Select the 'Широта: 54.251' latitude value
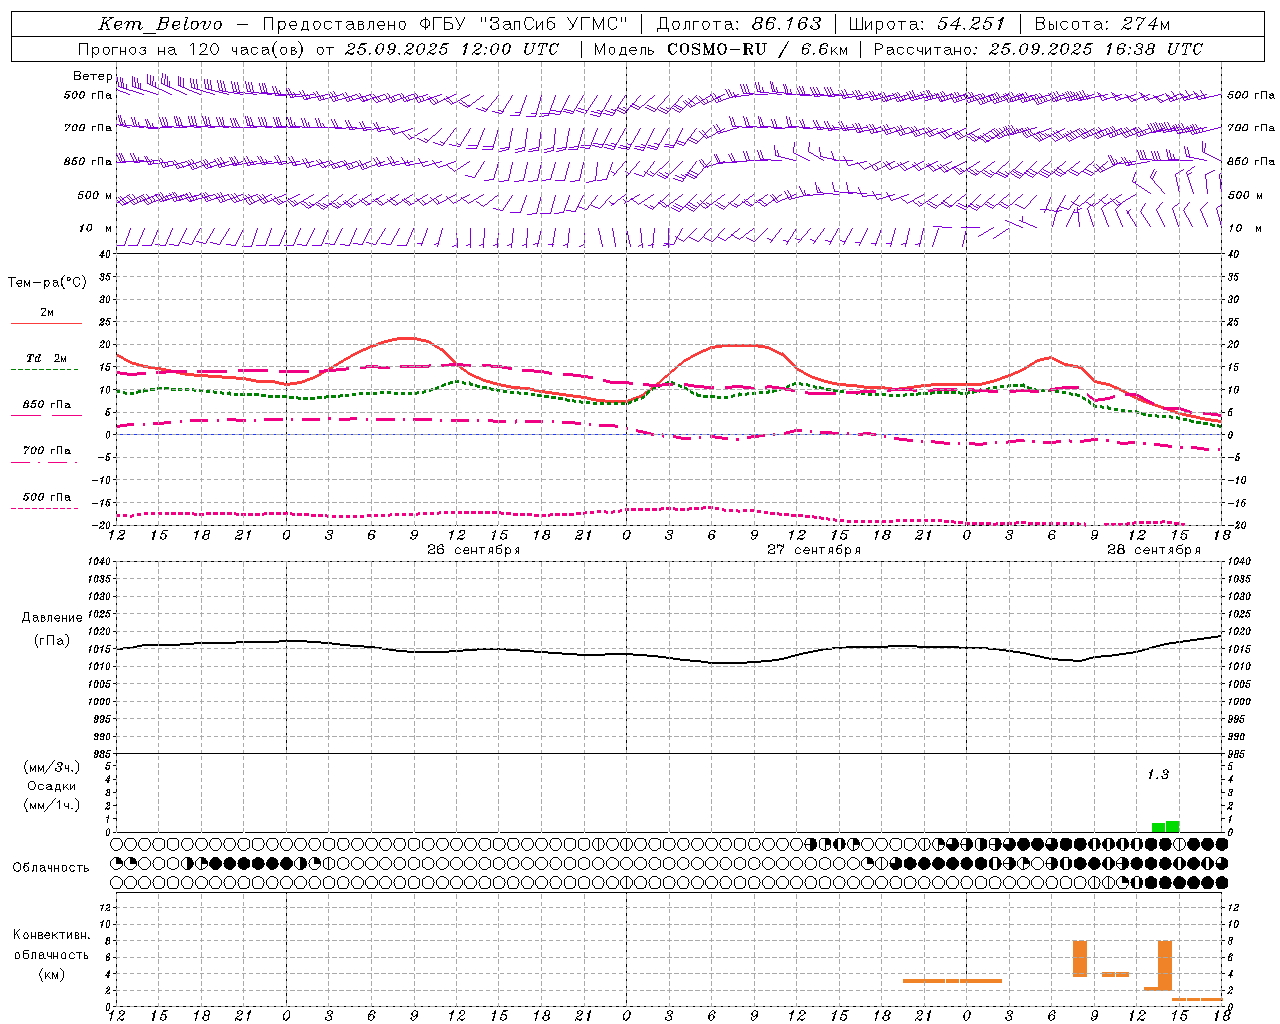This screenshot has width=1280, height=1024. pos(927,24)
